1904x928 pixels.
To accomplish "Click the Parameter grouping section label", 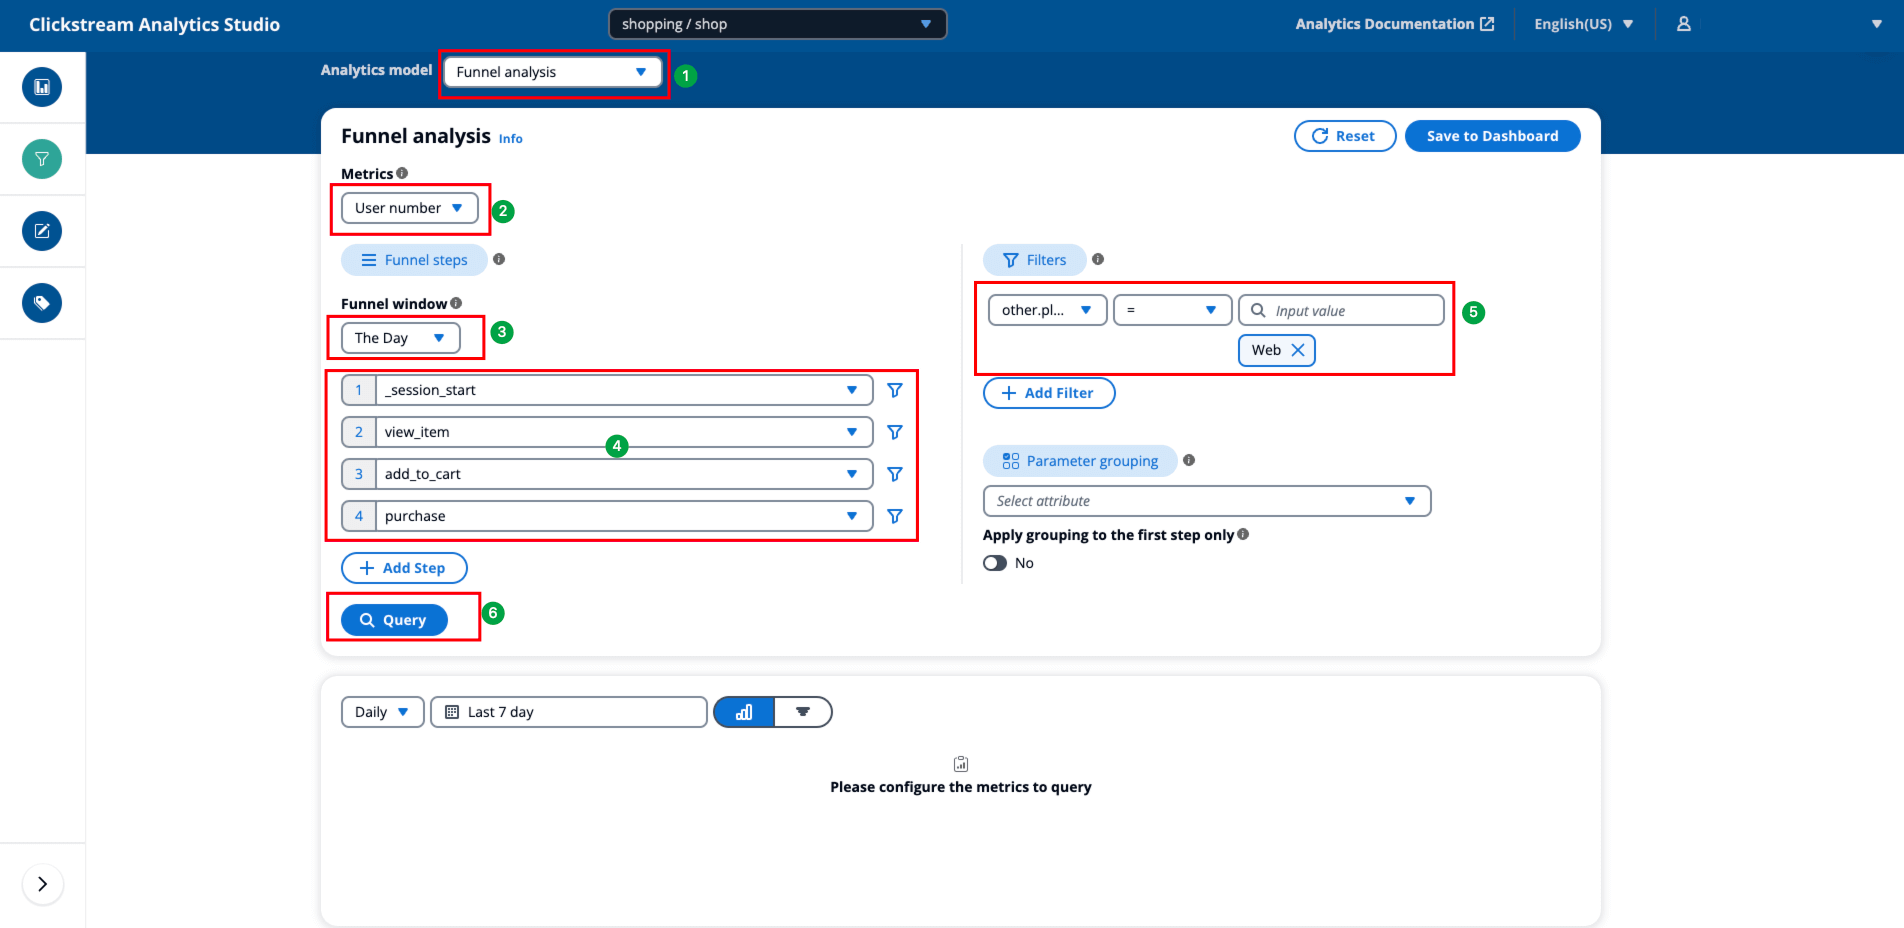I will click(x=1081, y=461).
